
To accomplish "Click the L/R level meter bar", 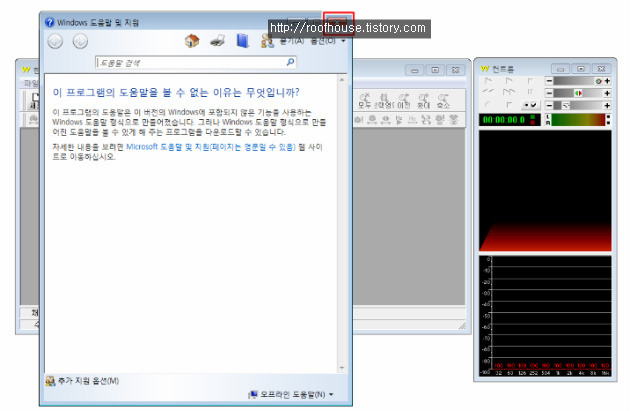I will coord(578,119).
